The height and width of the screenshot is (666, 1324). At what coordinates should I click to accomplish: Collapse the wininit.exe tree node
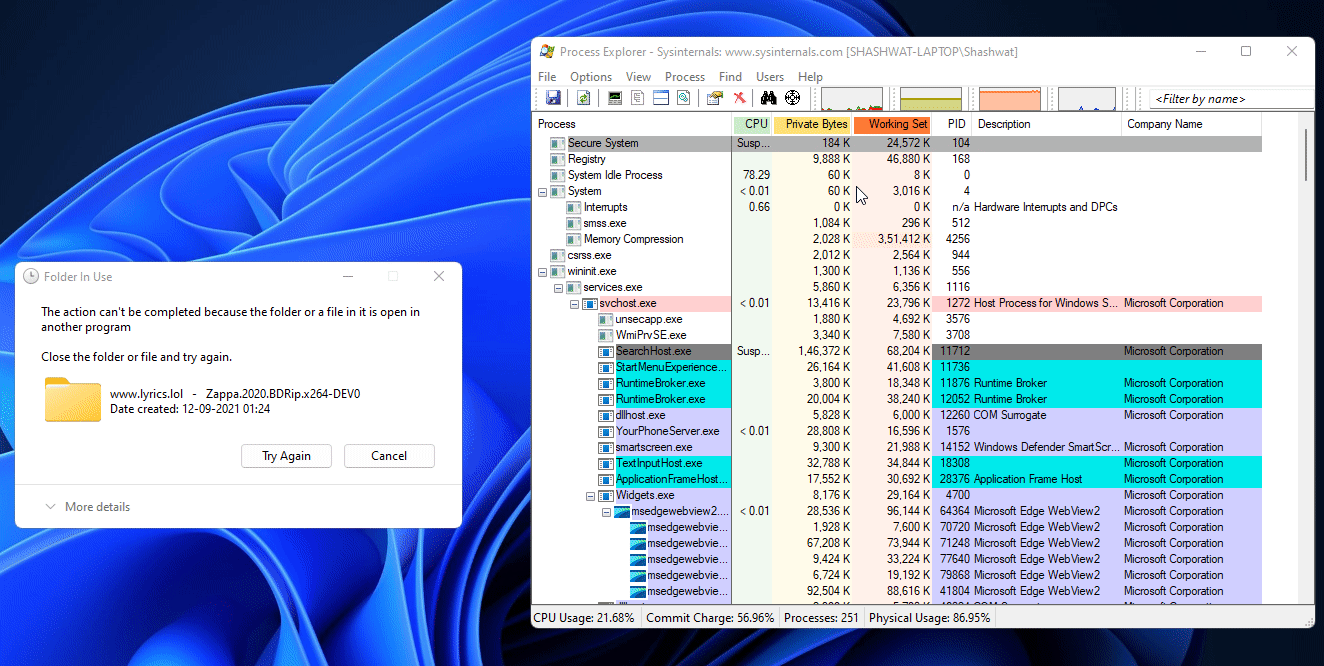click(x=543, y=271)
